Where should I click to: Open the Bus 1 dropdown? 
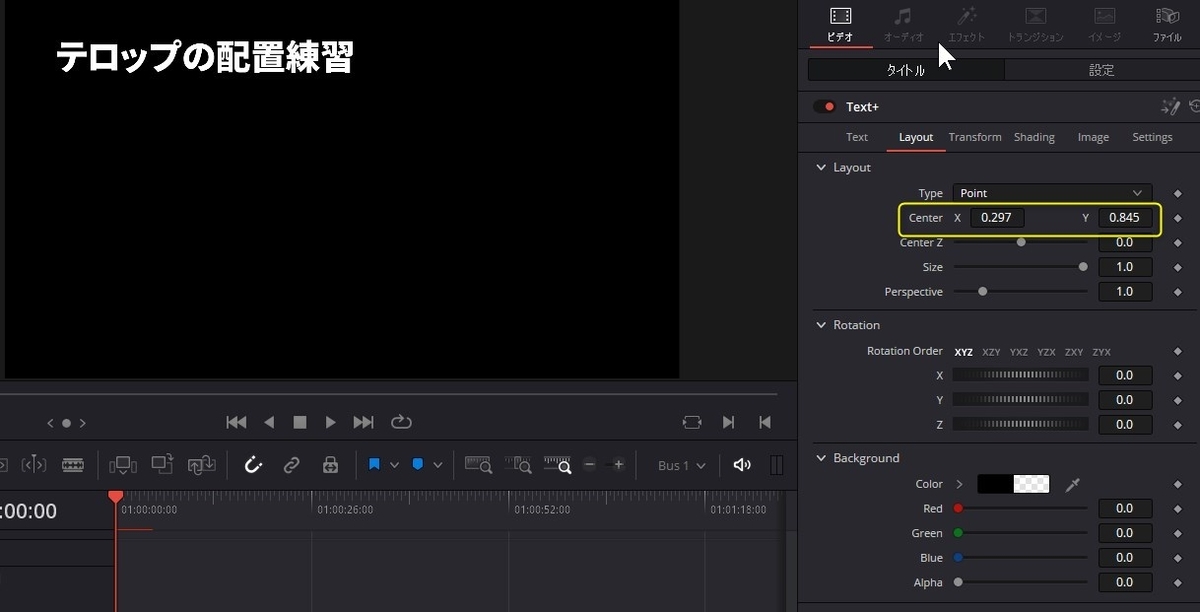click(682, 465)
